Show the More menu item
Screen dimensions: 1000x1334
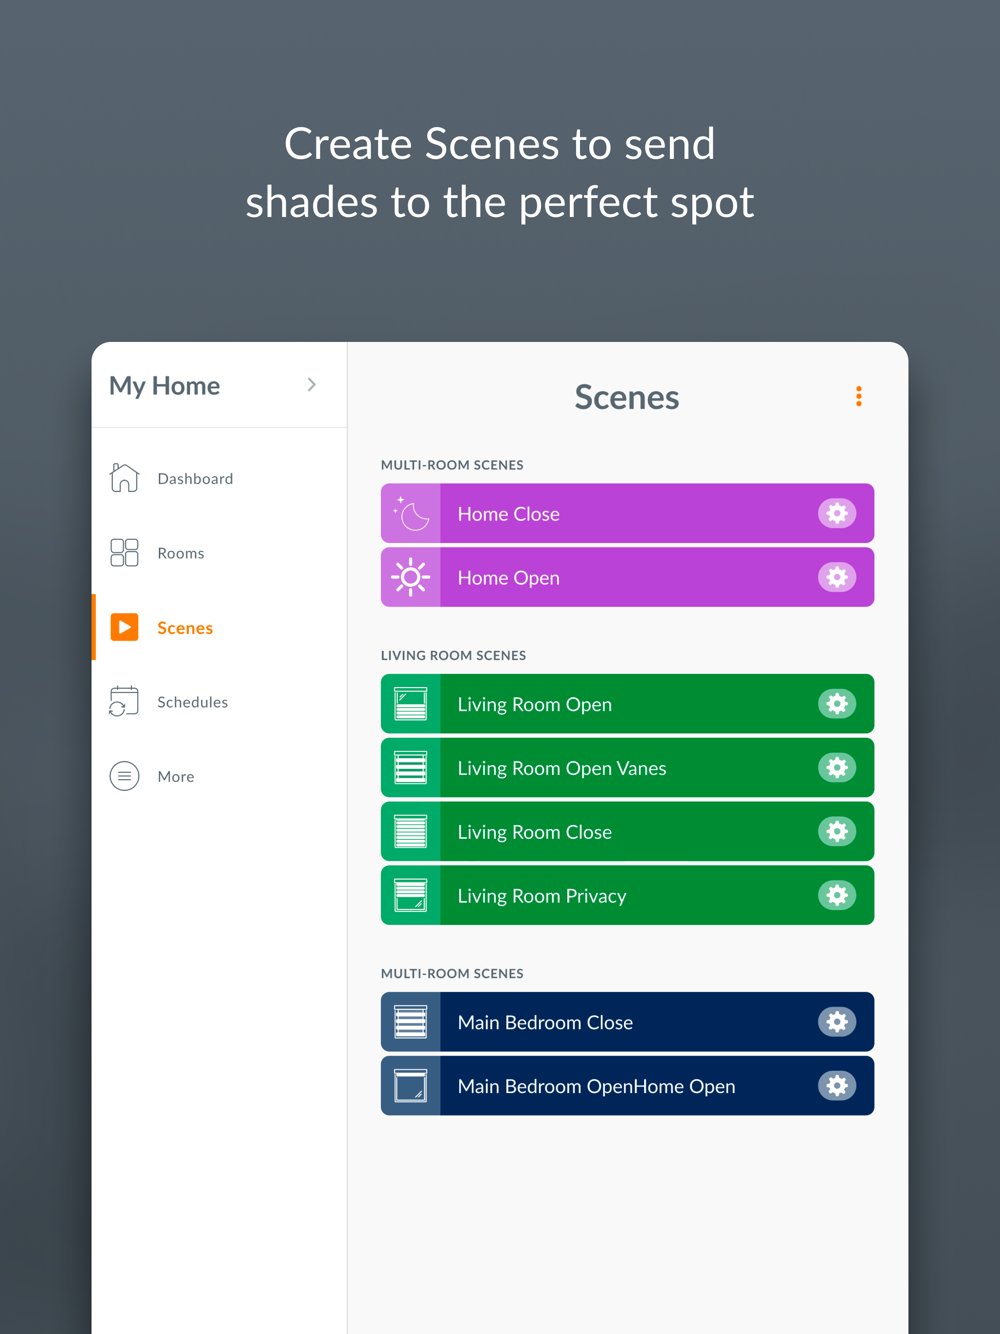[175, 776]
